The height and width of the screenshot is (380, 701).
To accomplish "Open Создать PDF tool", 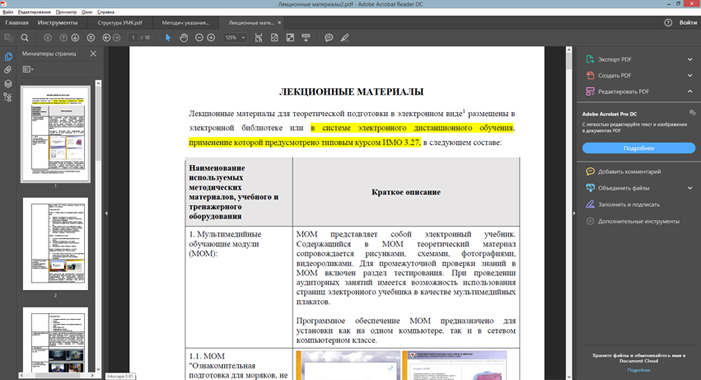I will pyautogui.click(x=615, y=76).
